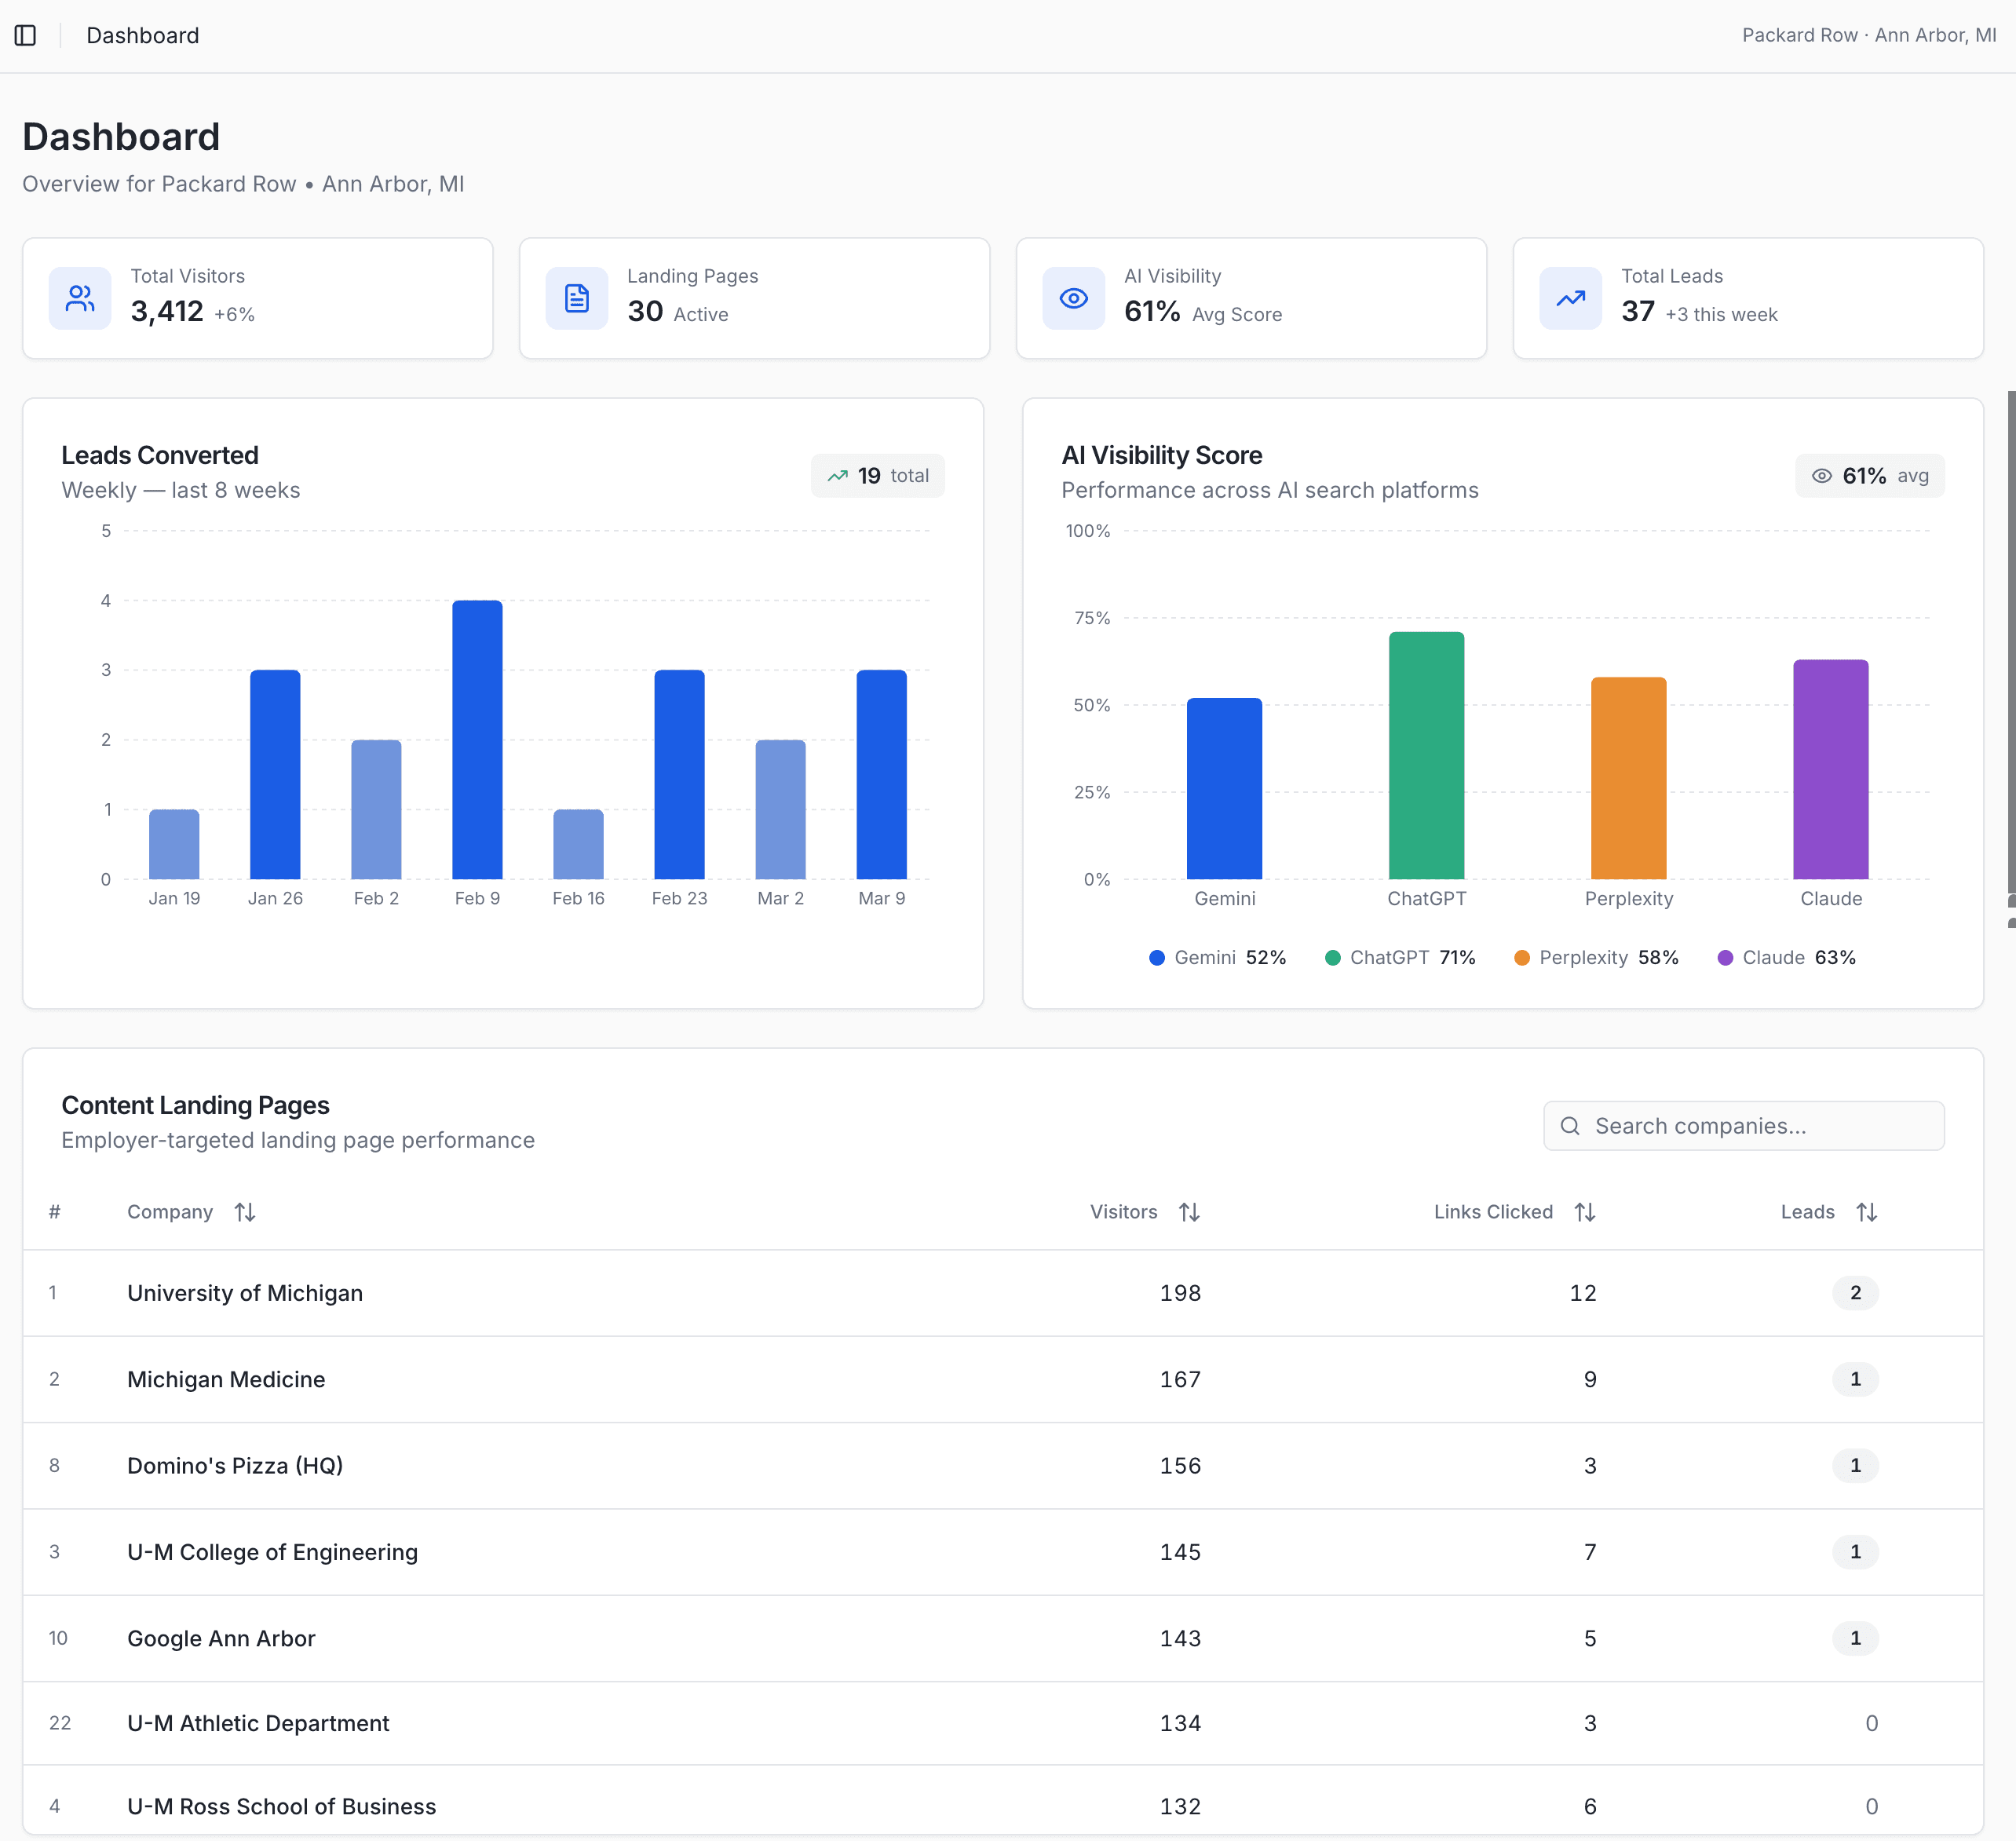Select the Perplexity bar in visibility chart
The width and height of the screenshot is (2016, 1841).
pos(1628,779)
